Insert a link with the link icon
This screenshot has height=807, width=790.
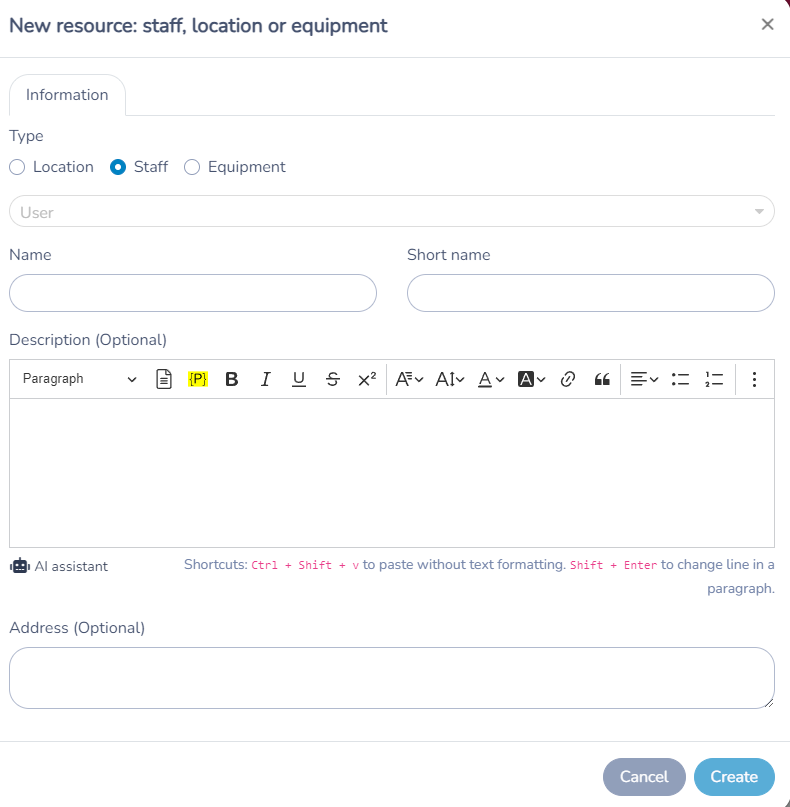(568, 379)
